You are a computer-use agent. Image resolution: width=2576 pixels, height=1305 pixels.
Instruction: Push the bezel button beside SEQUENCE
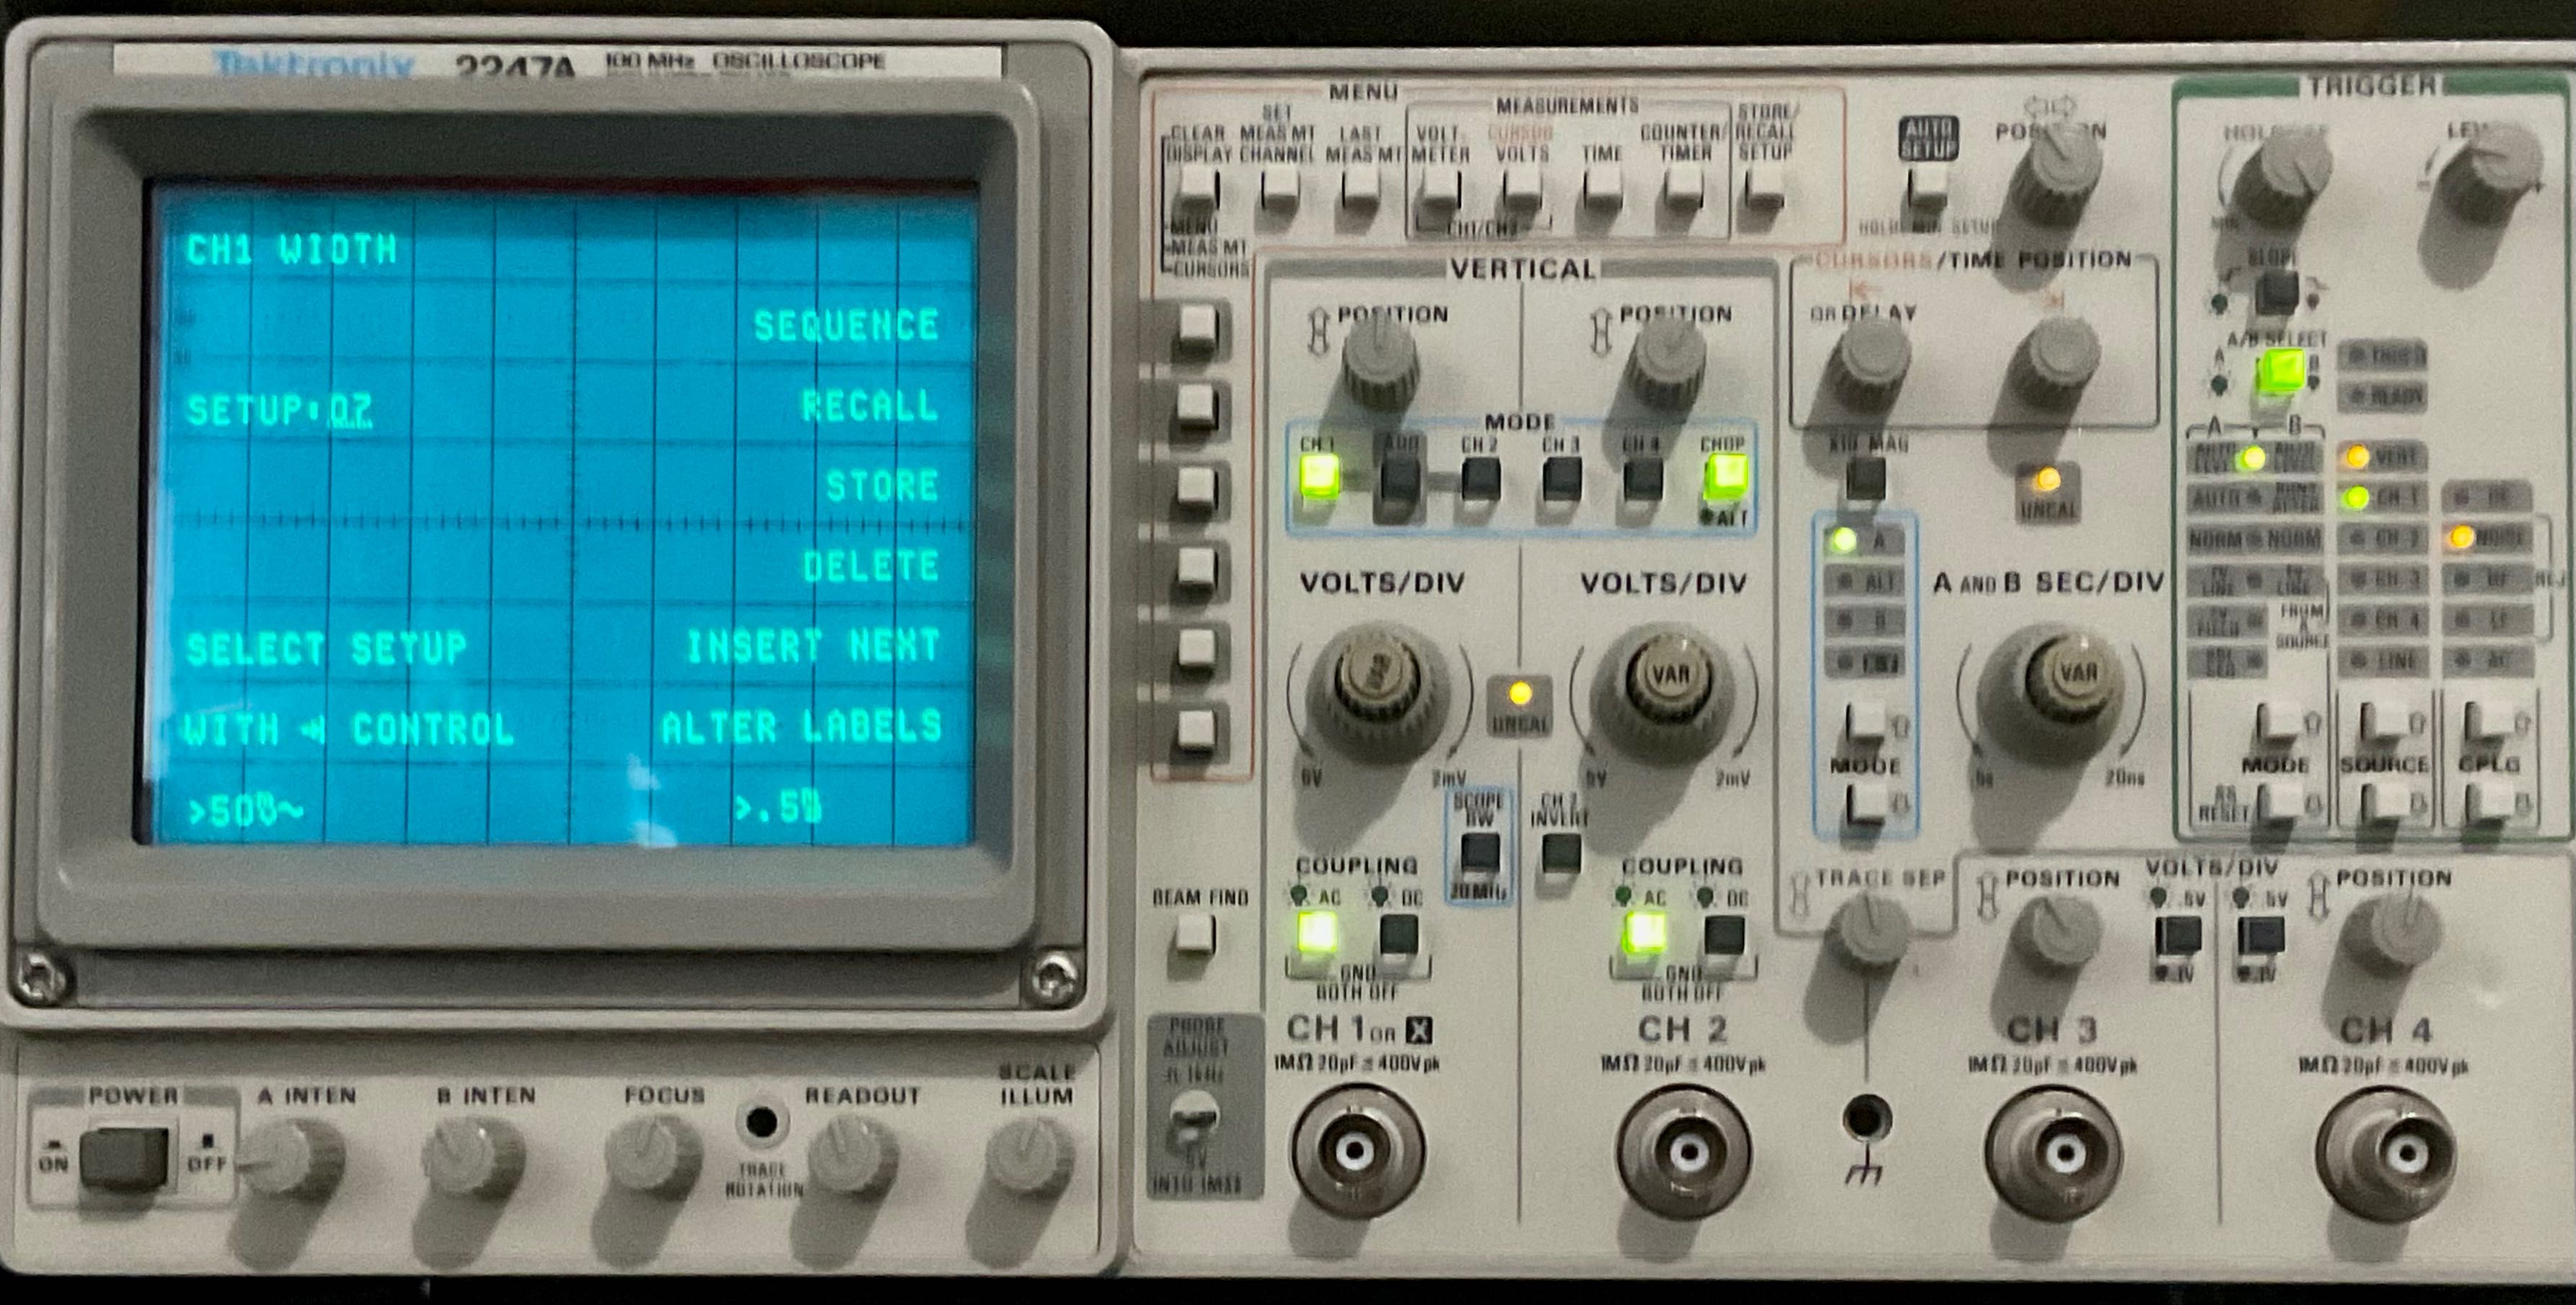pos(1197,327)
